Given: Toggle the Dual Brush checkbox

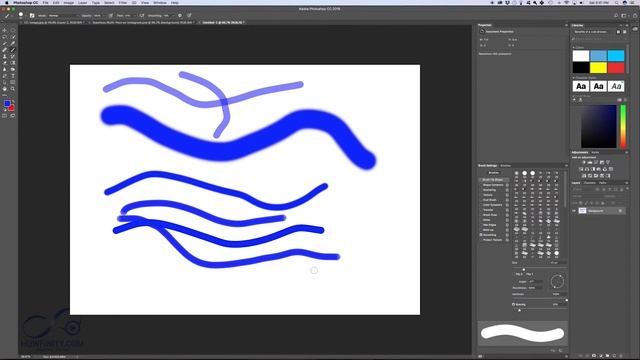Looking at the screenshot, I should pos(481,200).
